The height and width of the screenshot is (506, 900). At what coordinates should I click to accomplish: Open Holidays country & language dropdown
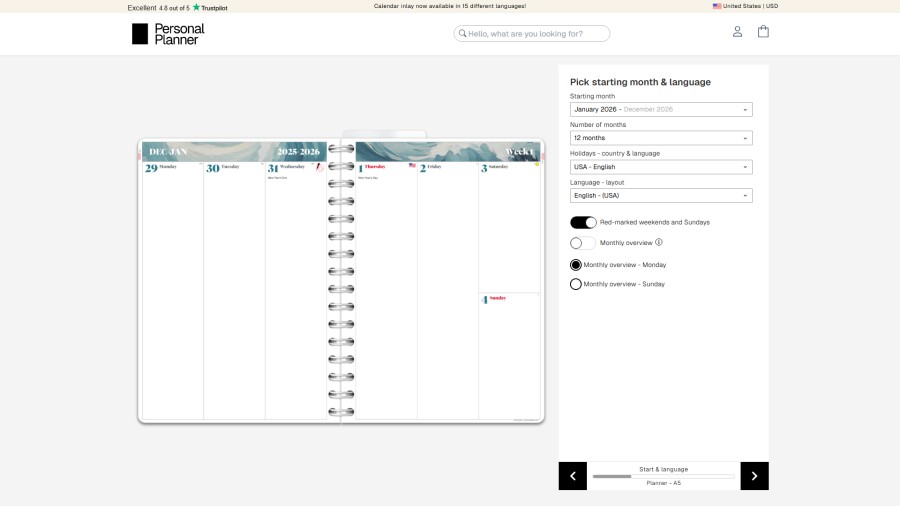661,167
